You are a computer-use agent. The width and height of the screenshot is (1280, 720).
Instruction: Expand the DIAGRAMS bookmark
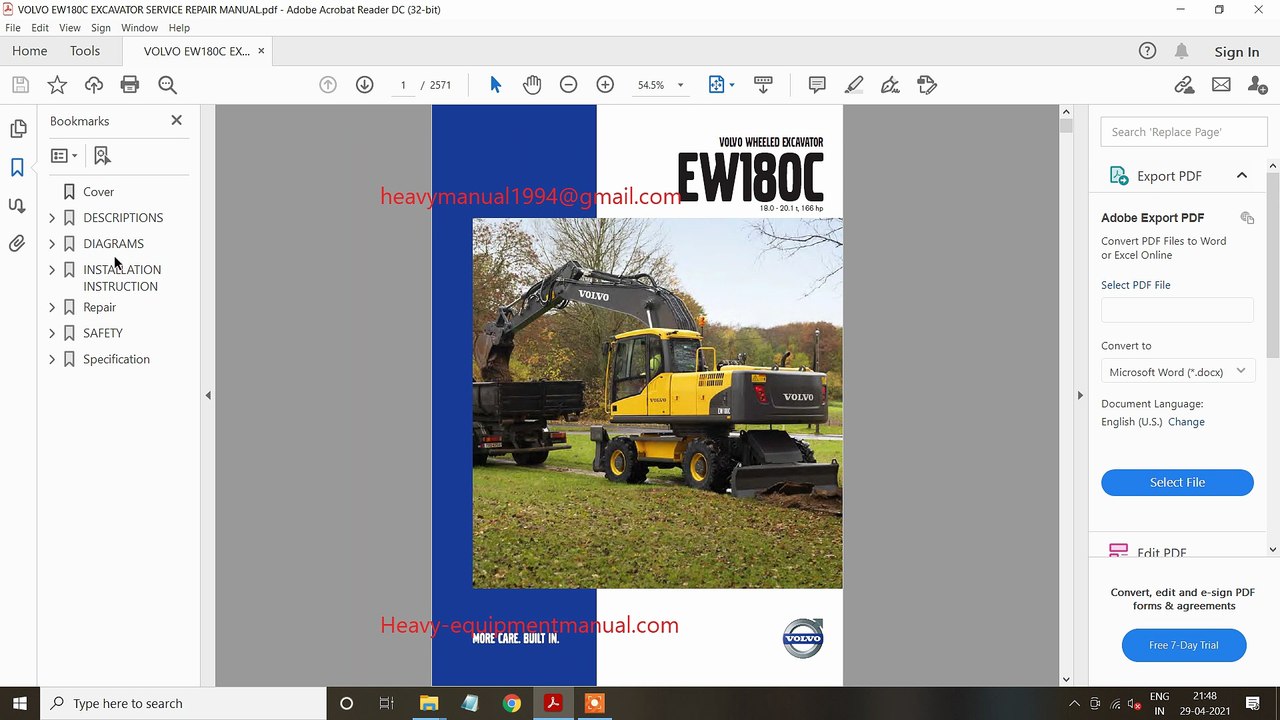pyautogui.click(x=52, y=243)
